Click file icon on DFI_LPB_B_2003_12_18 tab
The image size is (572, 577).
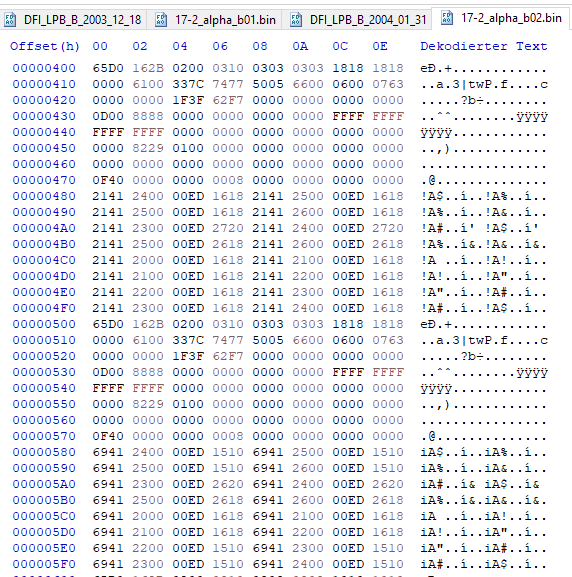[x=10, y=20]
